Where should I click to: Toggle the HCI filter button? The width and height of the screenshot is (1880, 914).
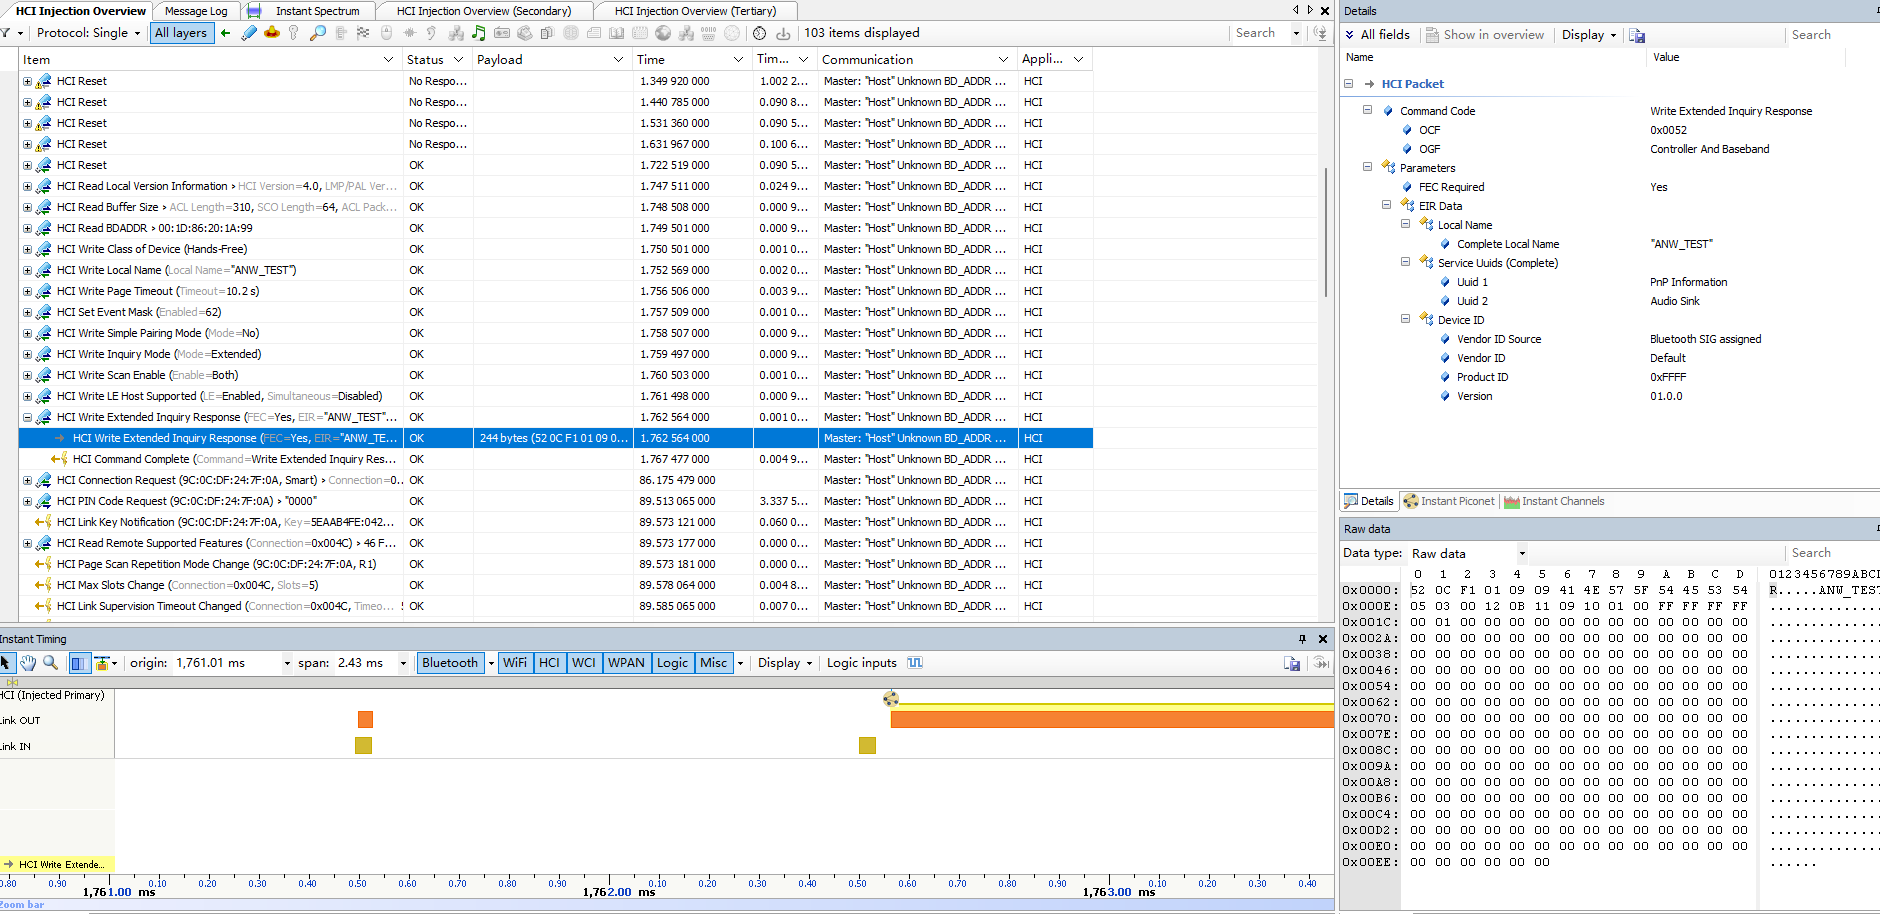pos(549,663)
